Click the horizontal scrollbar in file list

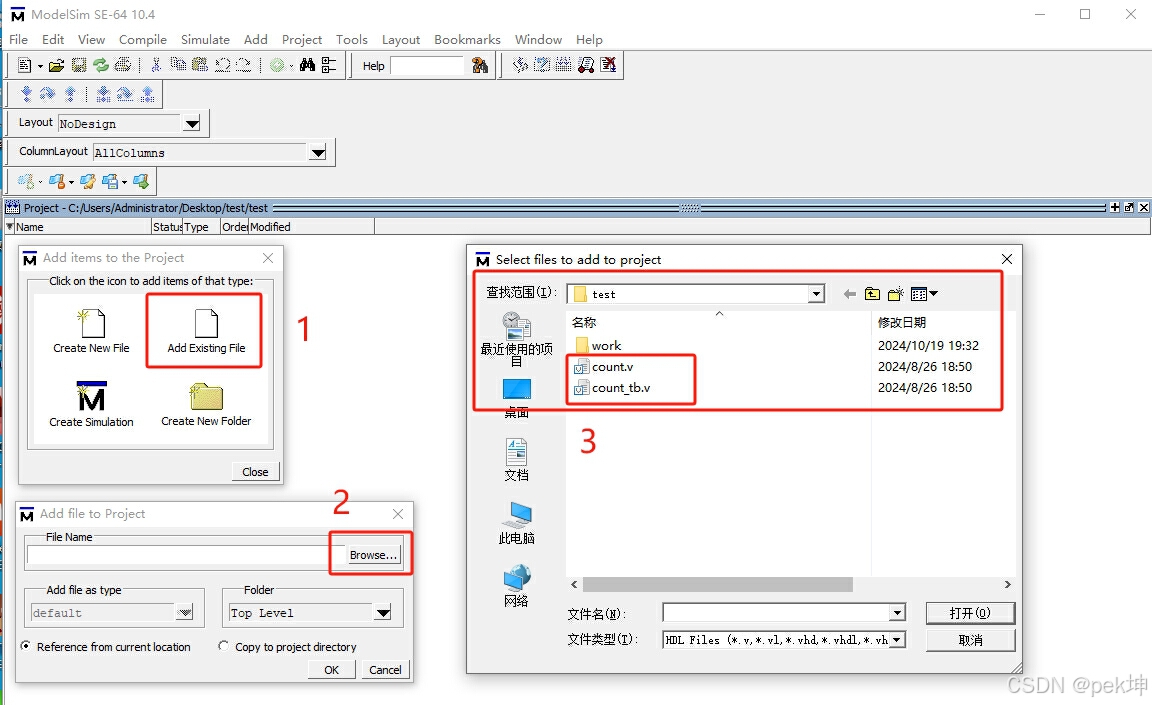click(717, 585)
